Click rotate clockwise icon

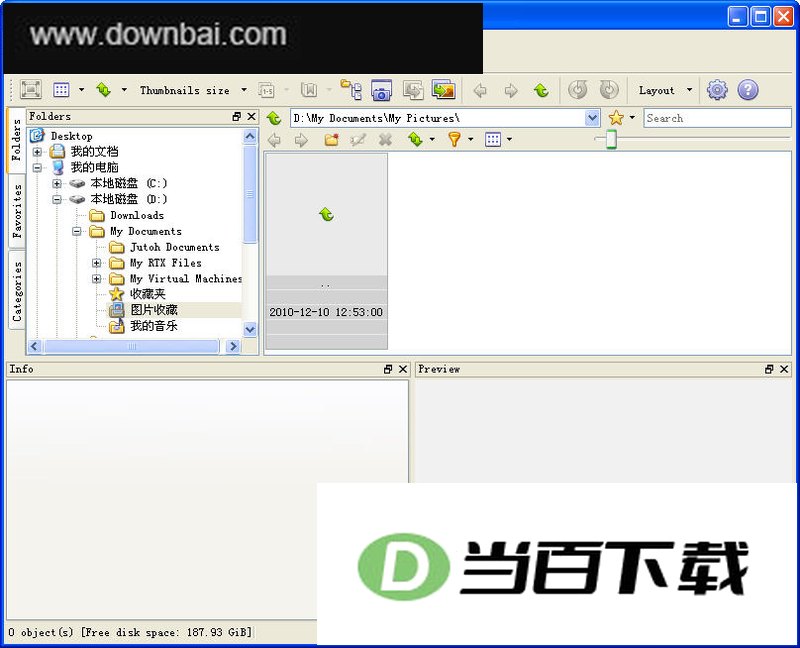tap(609, 90)
